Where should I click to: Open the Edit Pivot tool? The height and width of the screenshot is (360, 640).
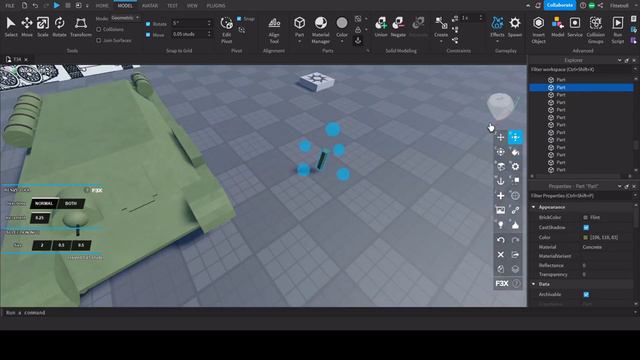227,30
